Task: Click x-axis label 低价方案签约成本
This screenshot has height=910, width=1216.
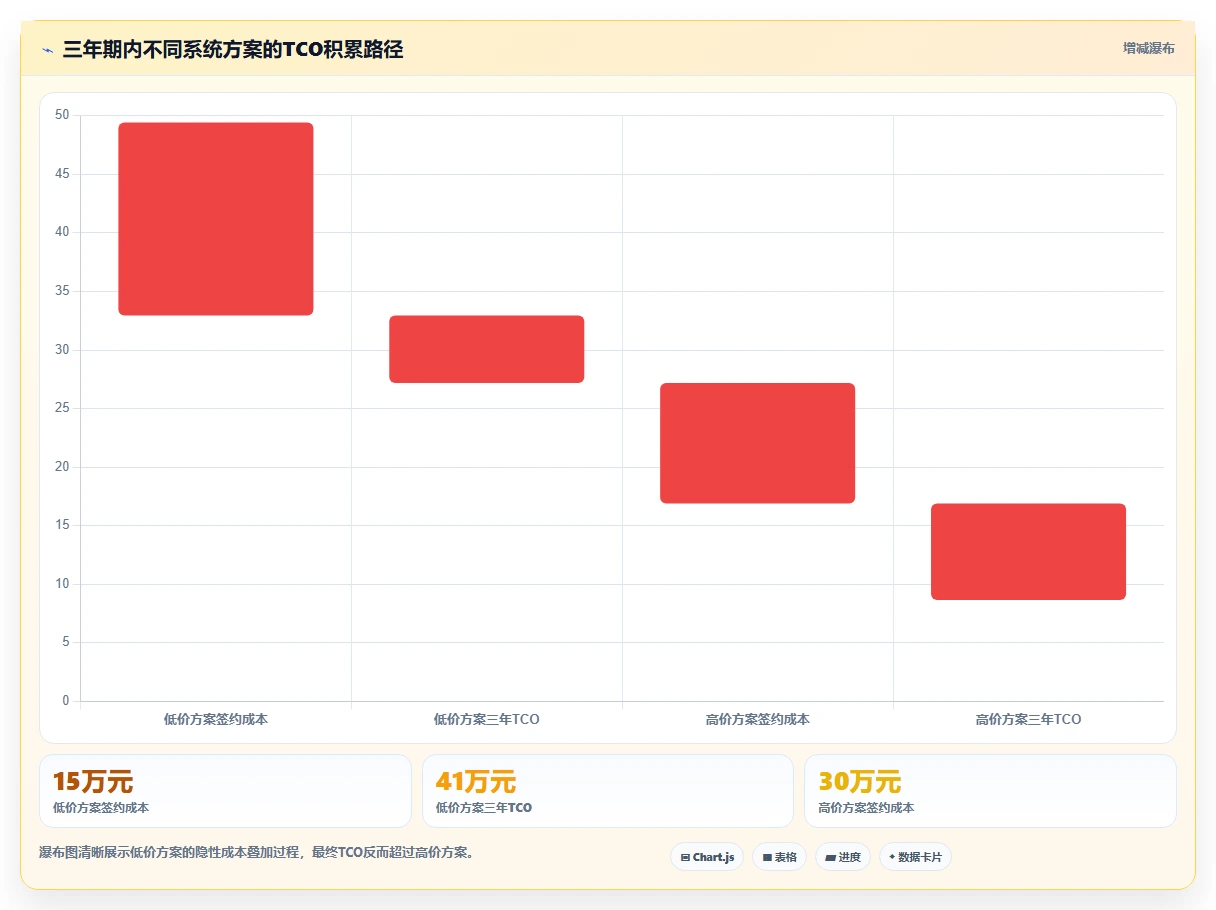Action: pos(216,719)
